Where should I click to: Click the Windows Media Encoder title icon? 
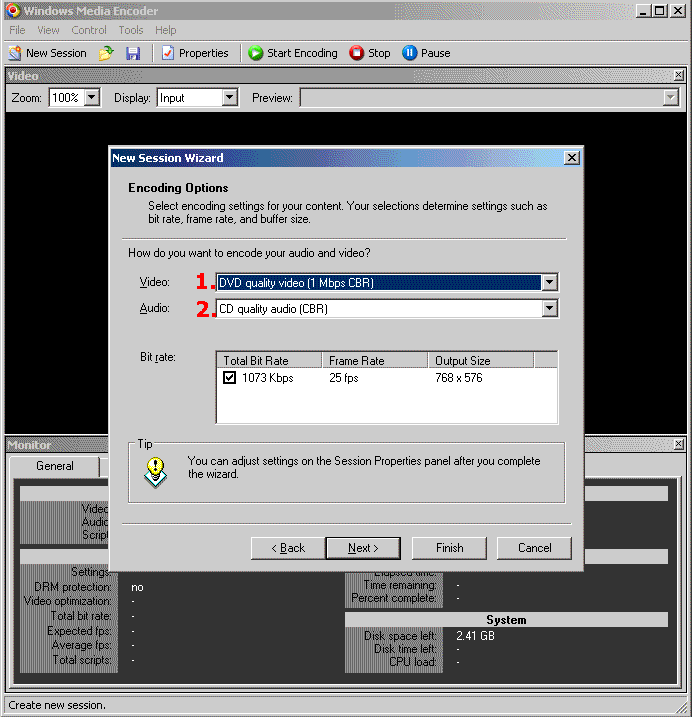13,10
